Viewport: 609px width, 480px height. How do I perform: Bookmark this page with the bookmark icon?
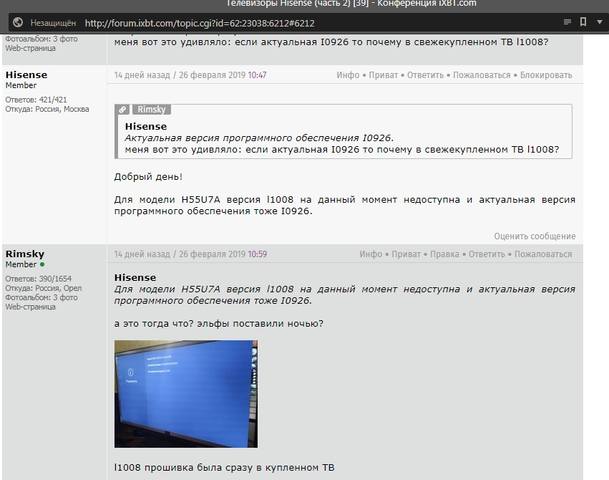[583, 22]
